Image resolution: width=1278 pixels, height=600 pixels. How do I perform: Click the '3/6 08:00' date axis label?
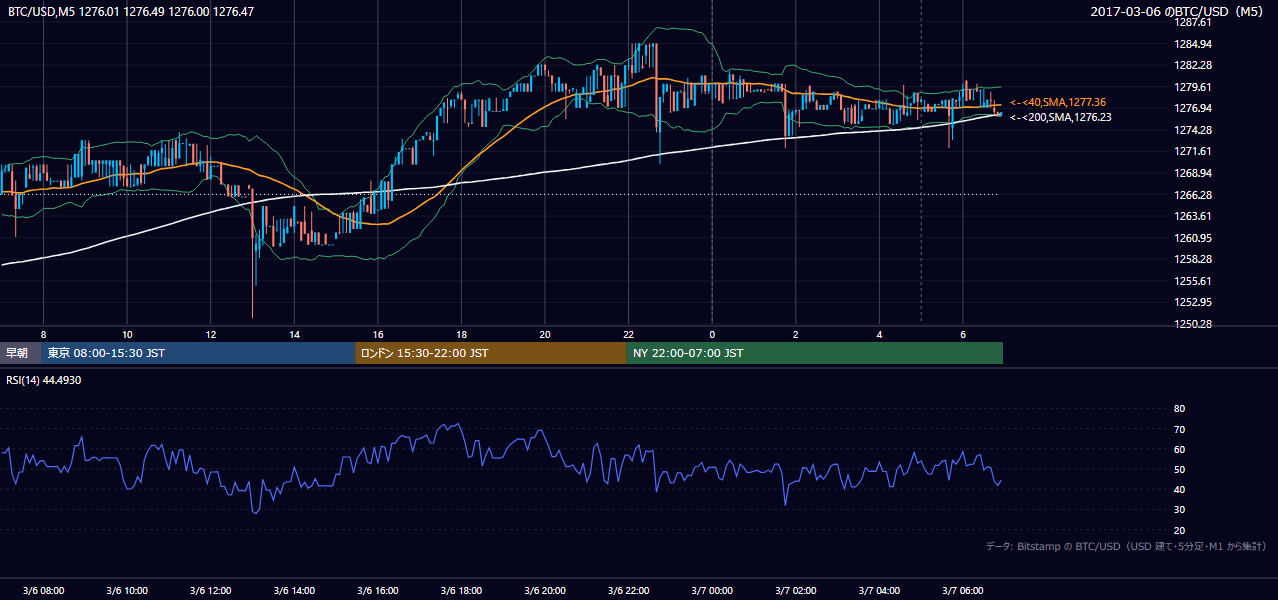[43, 590]
